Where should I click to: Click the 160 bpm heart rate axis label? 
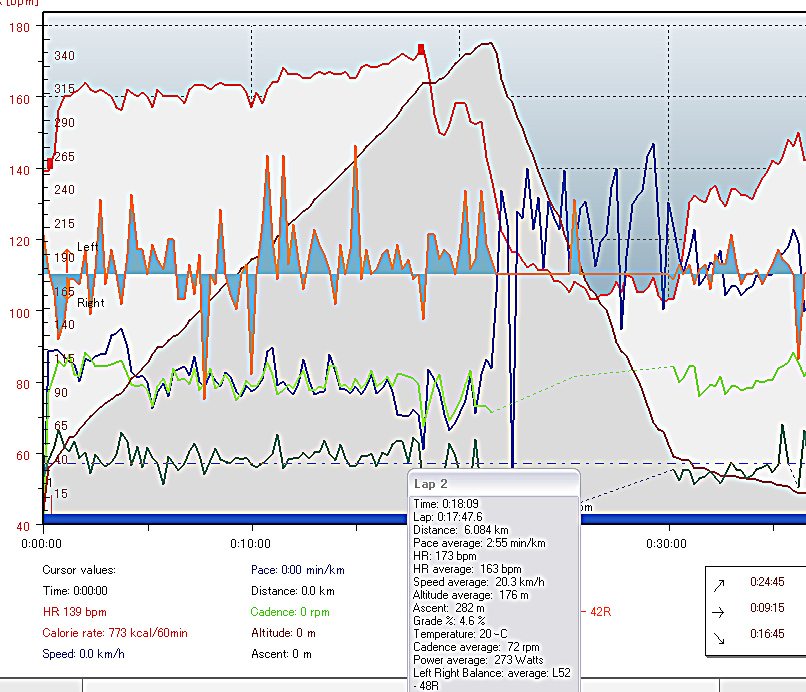click(20, 99)
